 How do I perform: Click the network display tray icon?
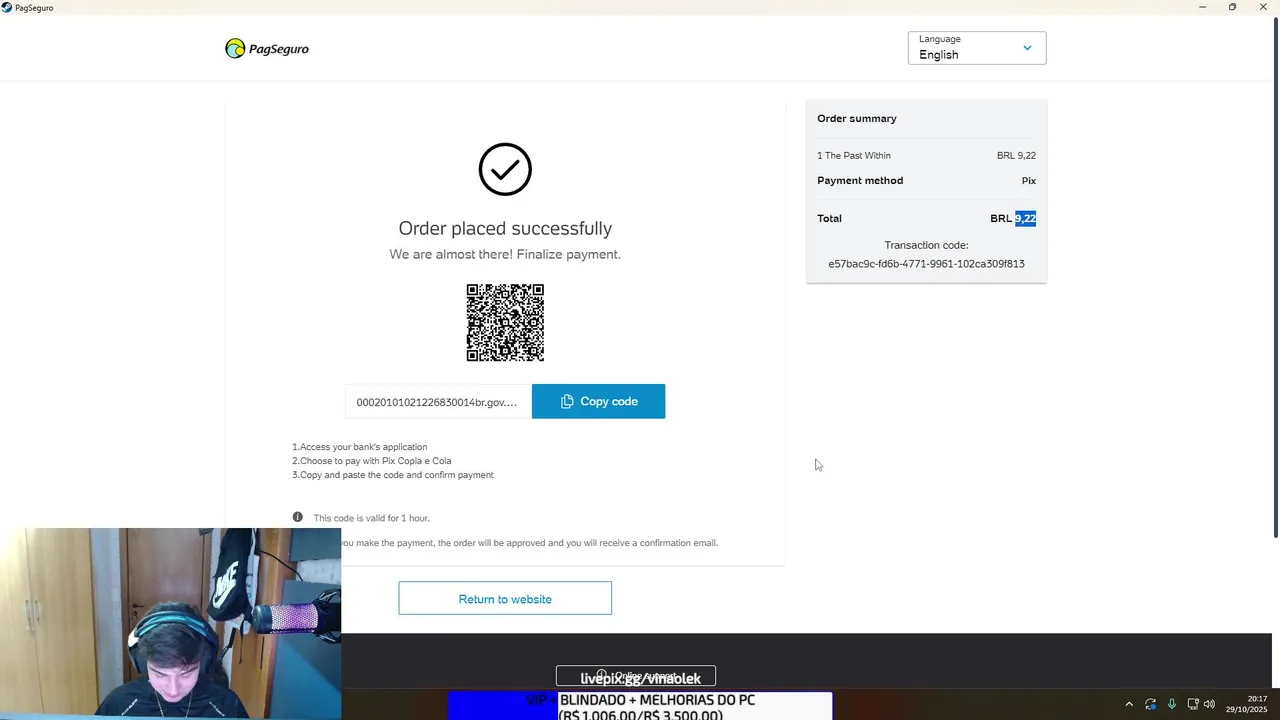(1192, 704)
